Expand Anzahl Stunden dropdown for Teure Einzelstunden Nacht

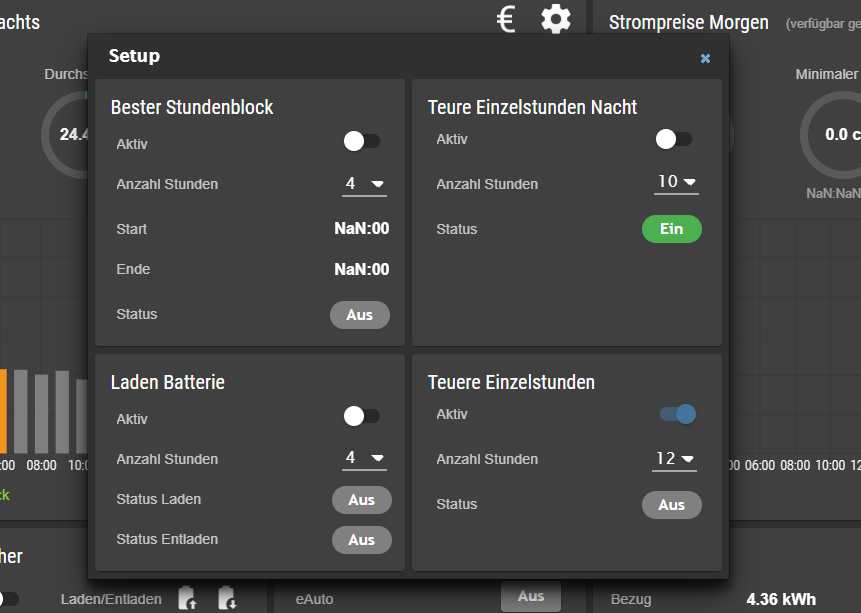click(x=676, y=182)
